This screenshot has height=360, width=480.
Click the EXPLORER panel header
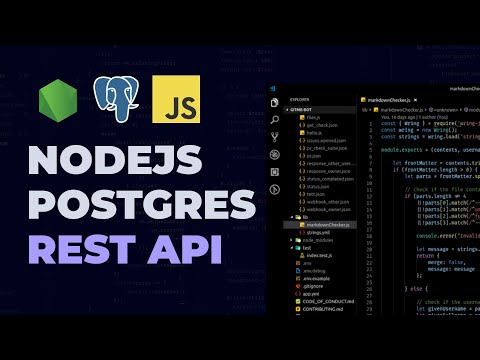click(299, 100)
